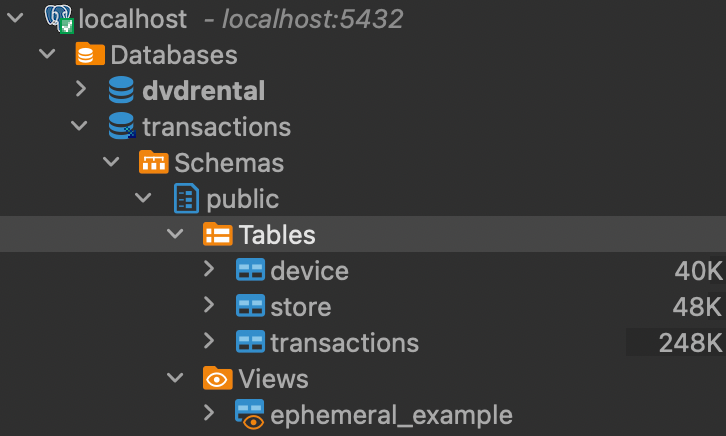Click the dvdrental database cylinder icon

(121, 90)
